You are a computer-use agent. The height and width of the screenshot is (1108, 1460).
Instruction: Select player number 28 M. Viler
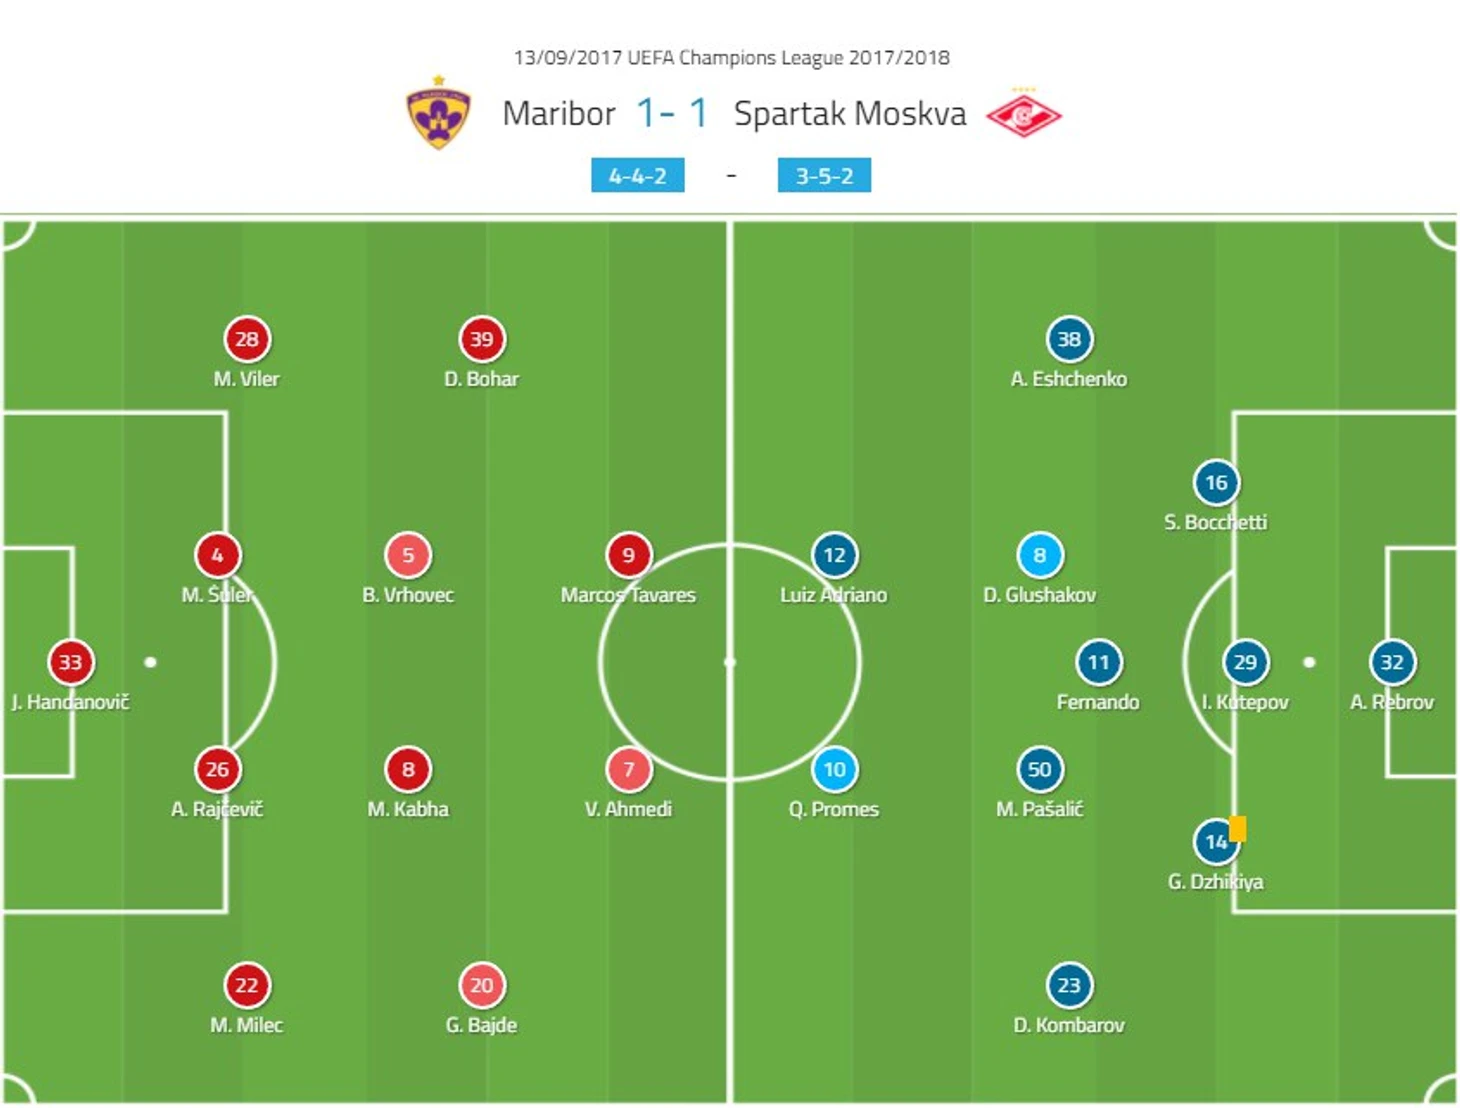[246, 339]
